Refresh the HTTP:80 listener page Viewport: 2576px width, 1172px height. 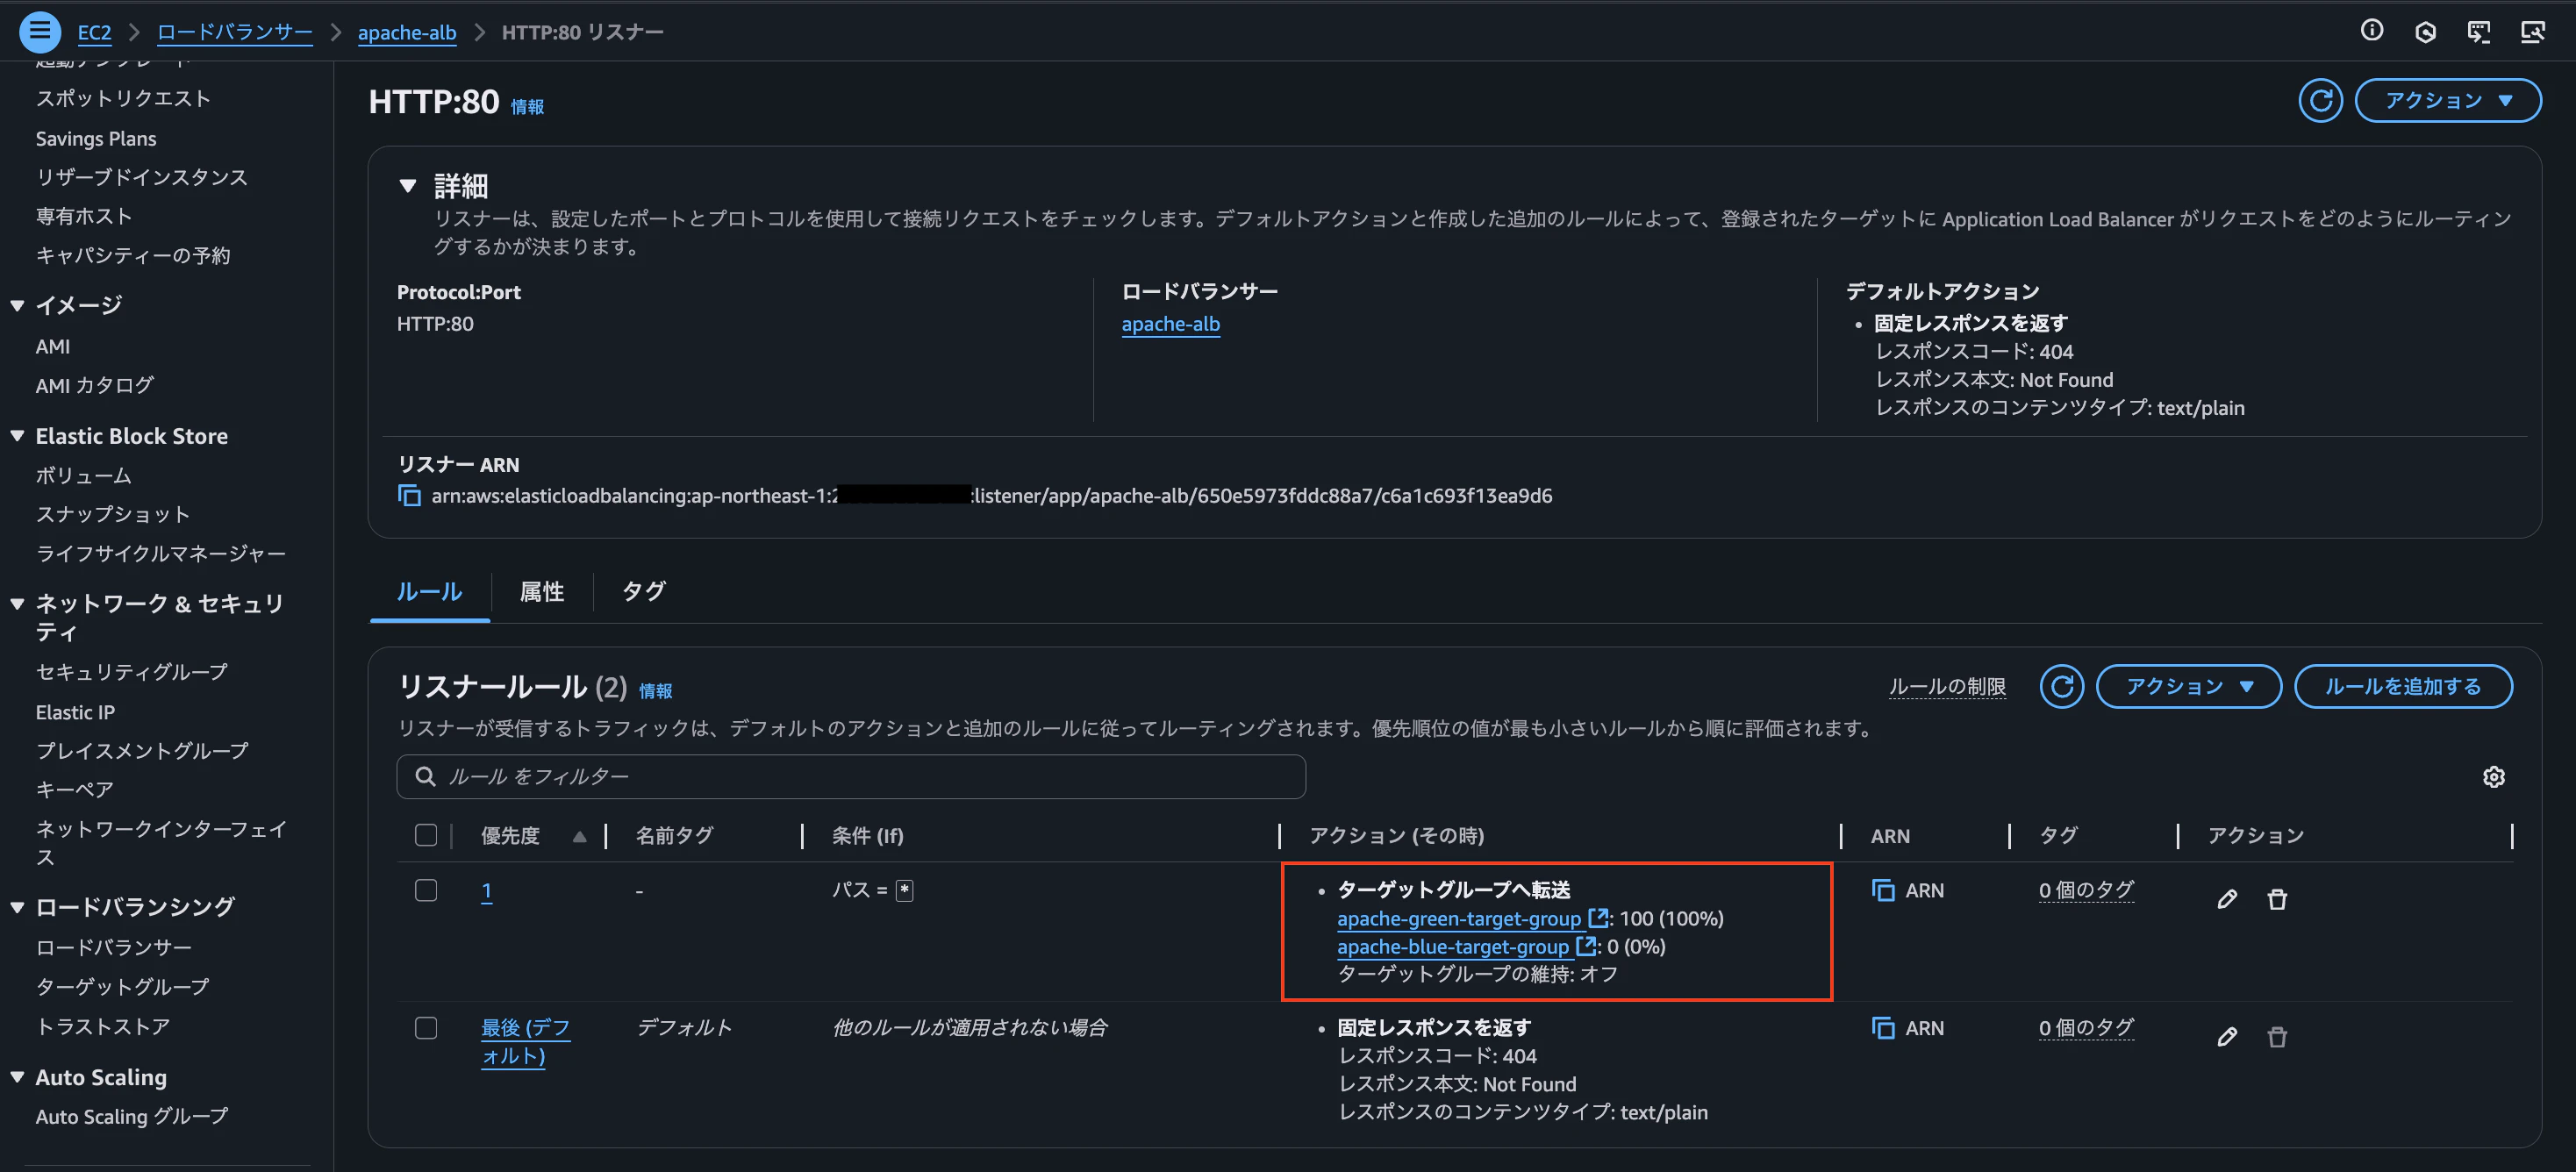coord(2320,101)
